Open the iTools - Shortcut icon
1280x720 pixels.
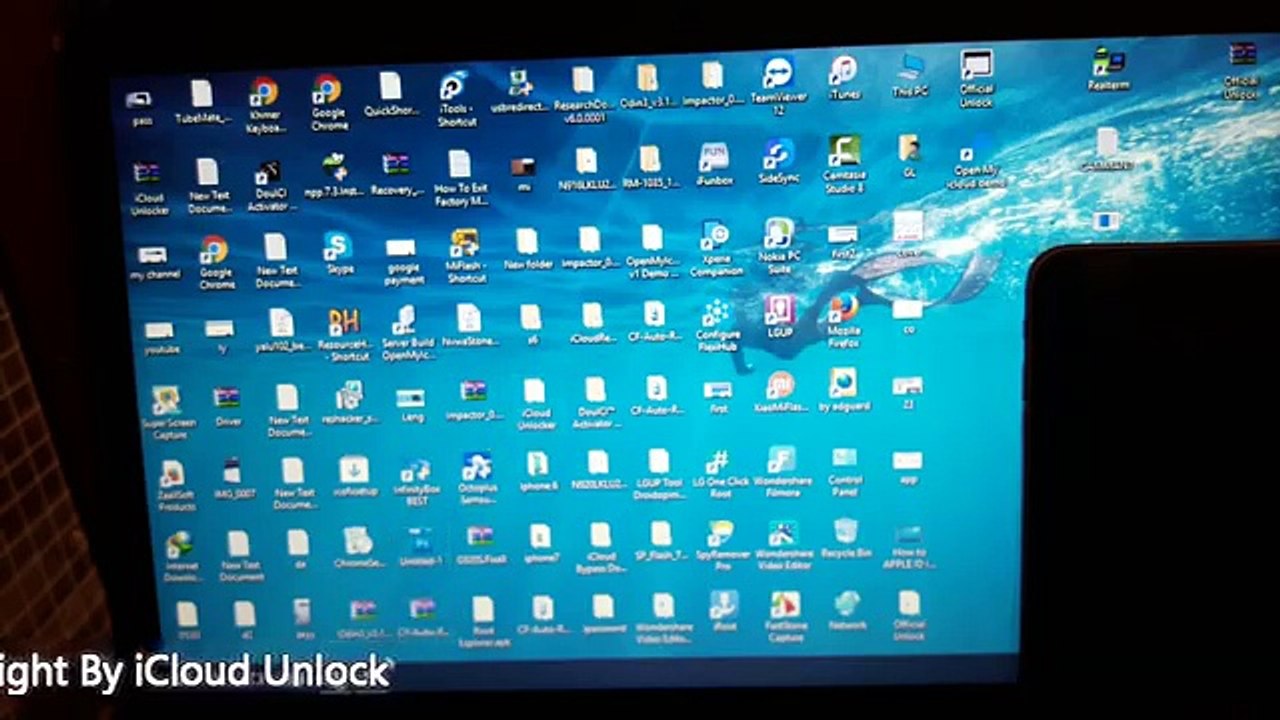[x=455, y=98]
